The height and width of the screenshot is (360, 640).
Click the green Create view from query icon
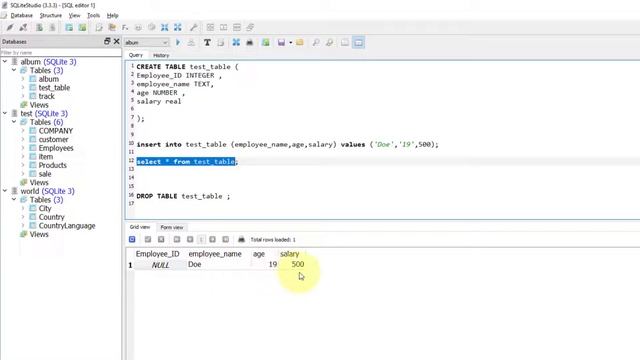tap(266, 42)
